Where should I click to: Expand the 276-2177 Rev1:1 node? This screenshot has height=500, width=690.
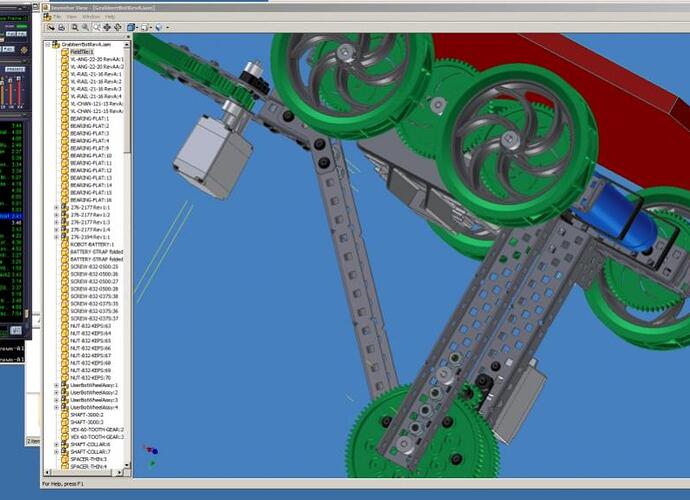pyautogui.click(x=56, y=207)
